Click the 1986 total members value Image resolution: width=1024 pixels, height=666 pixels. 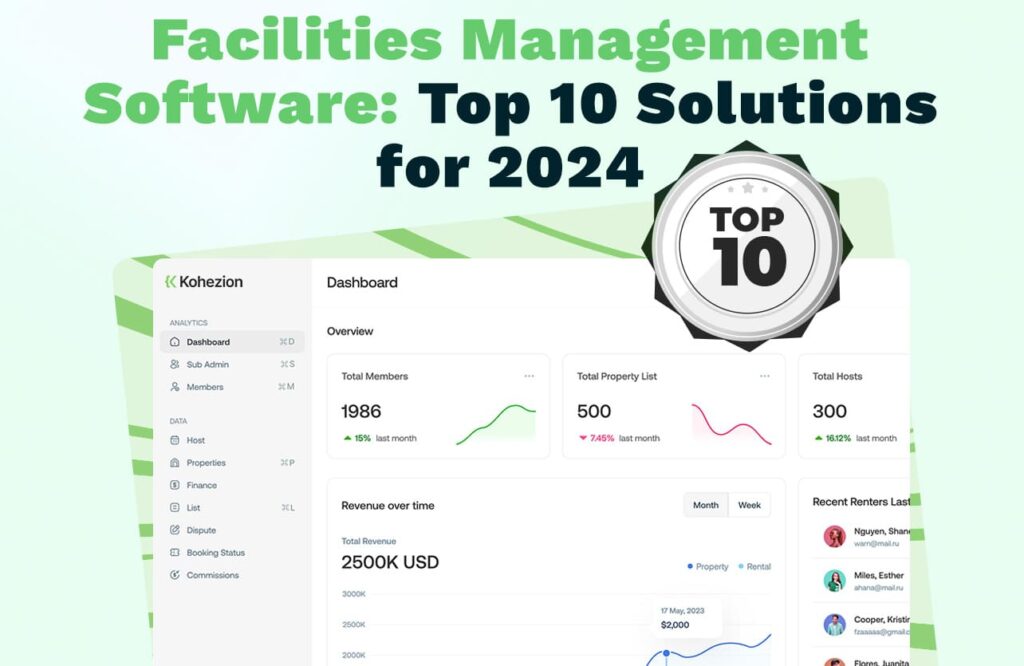pyautogui.click(x=361, y=411)
